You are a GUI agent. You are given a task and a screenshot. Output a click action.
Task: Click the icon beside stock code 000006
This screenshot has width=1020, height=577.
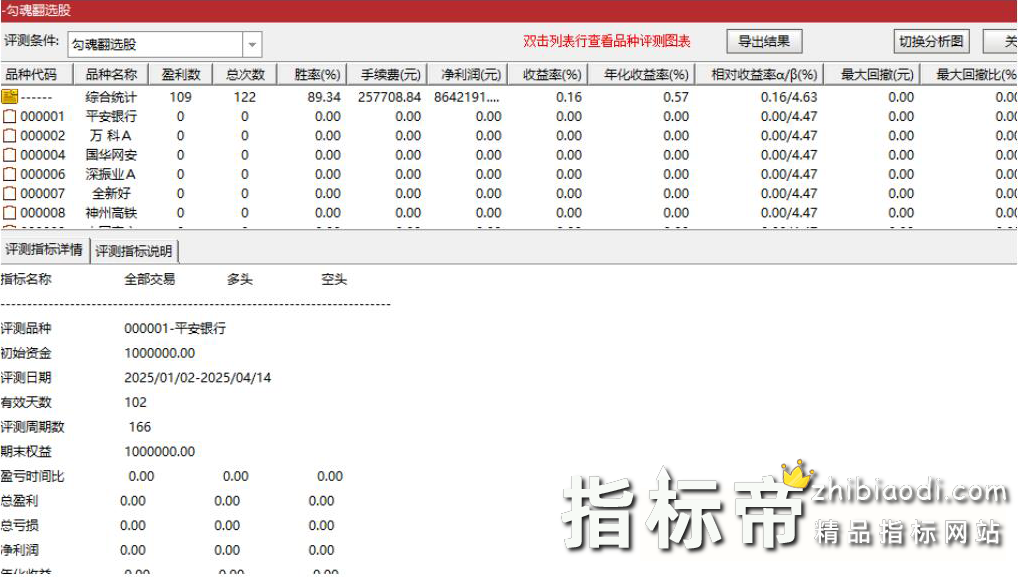click(9, 174)
